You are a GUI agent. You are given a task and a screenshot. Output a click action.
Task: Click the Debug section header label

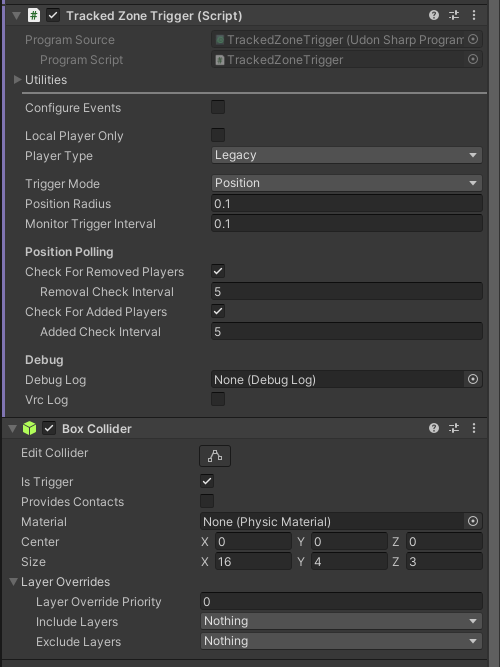point(44,360)
